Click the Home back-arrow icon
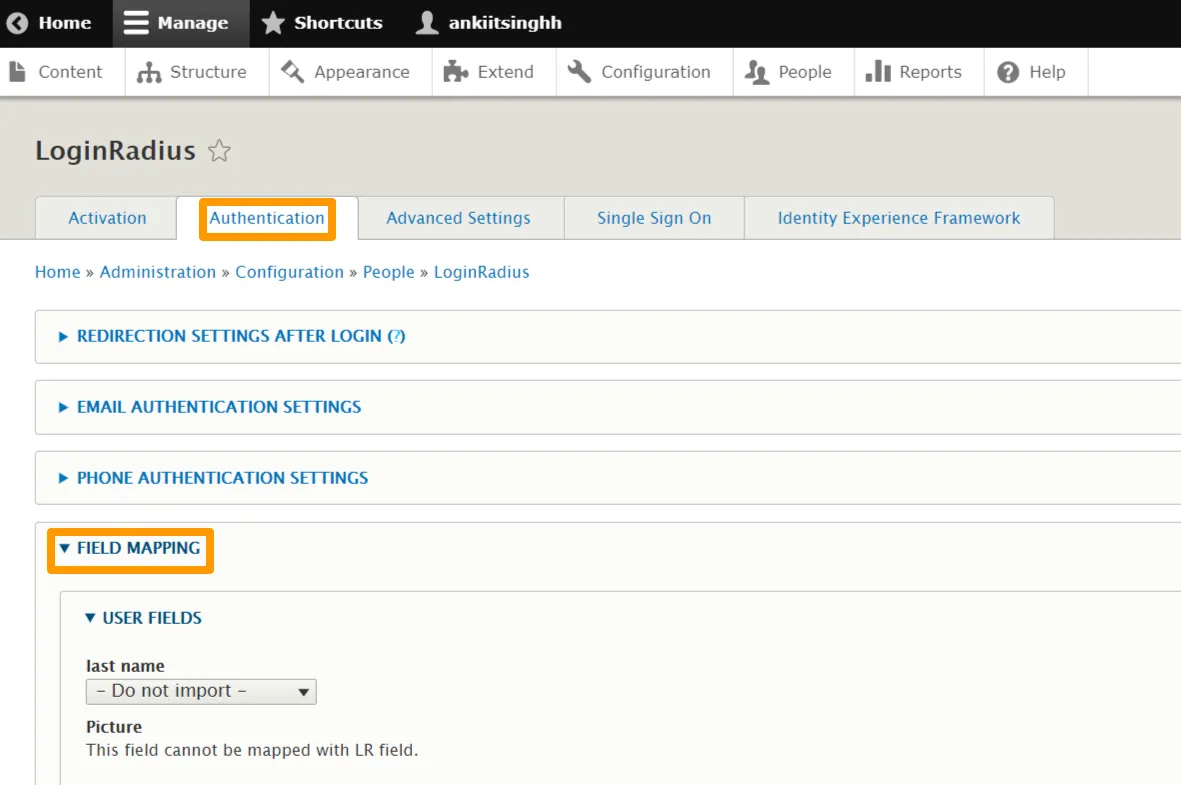 coord(18,23)
